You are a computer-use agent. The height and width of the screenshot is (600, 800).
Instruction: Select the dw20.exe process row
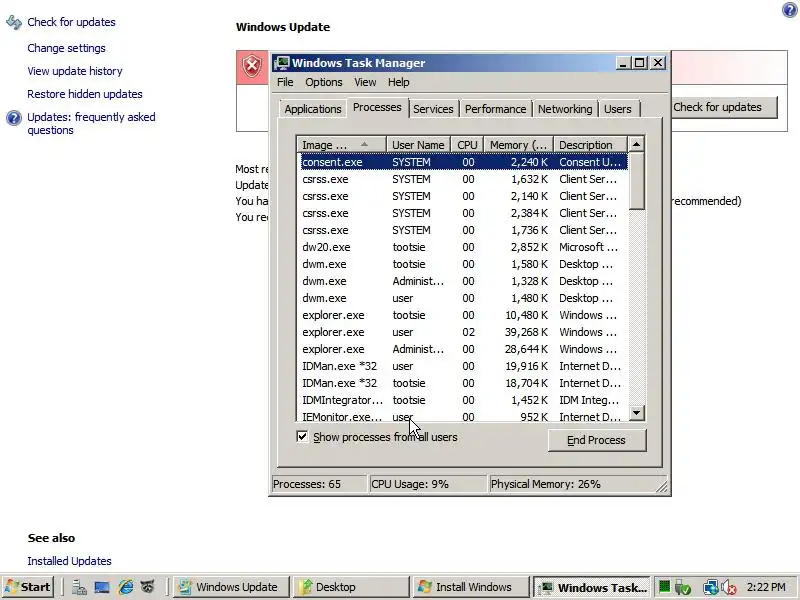pyautogui.click(x=463, y=247)
